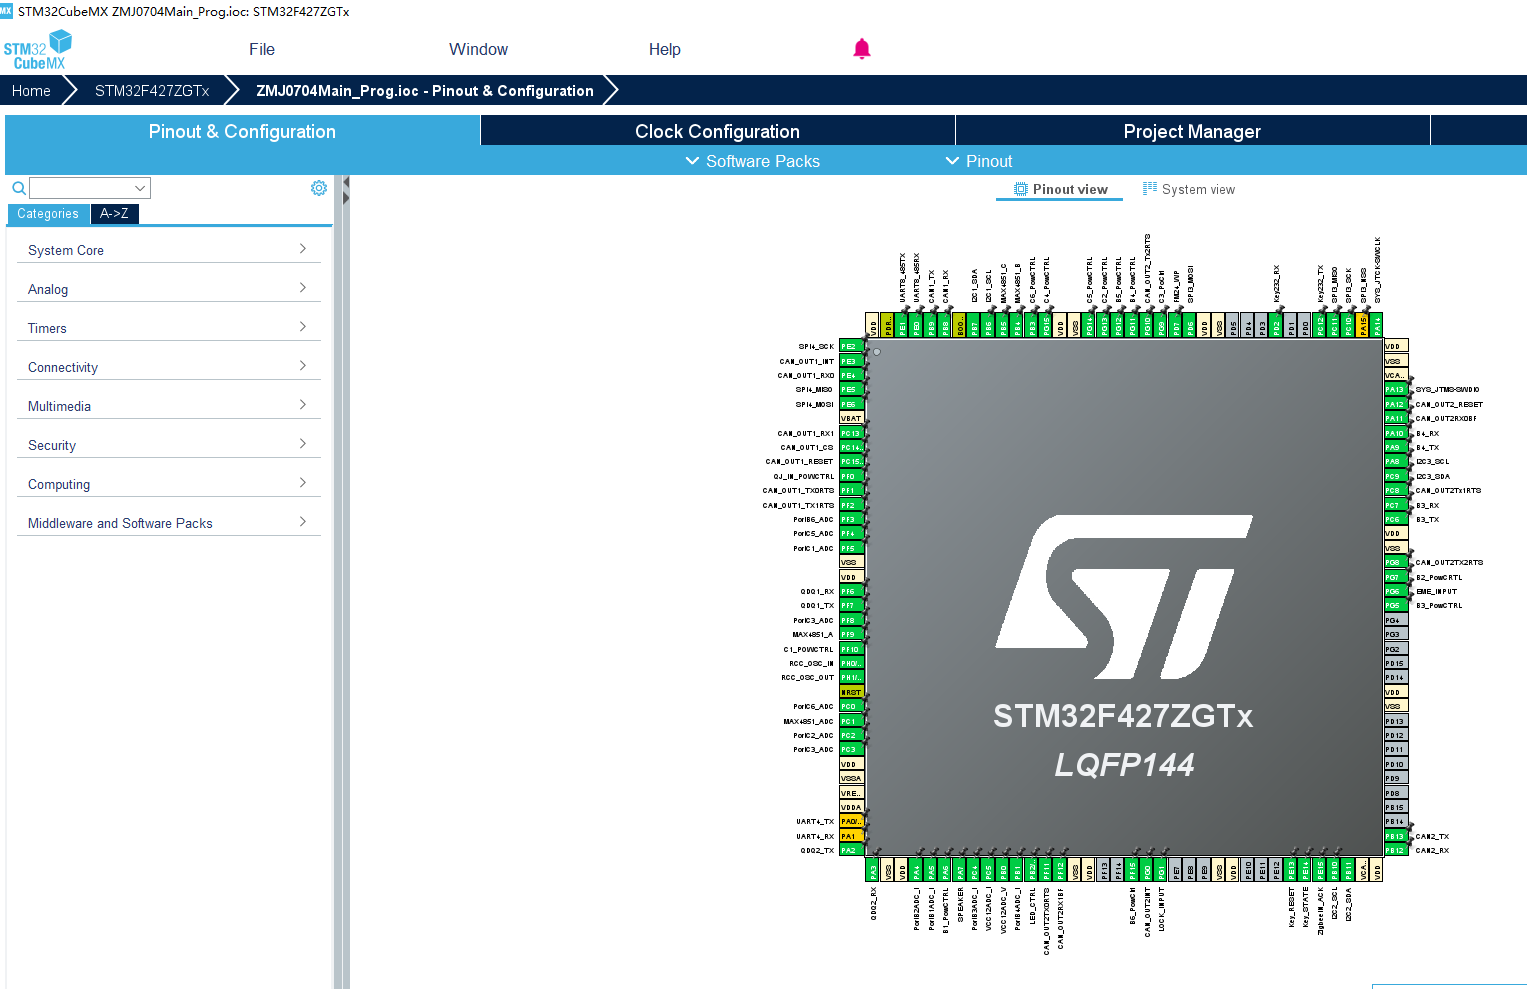Select pin PE3 labeled CAN_OUT1_INT

pos(851,361)
